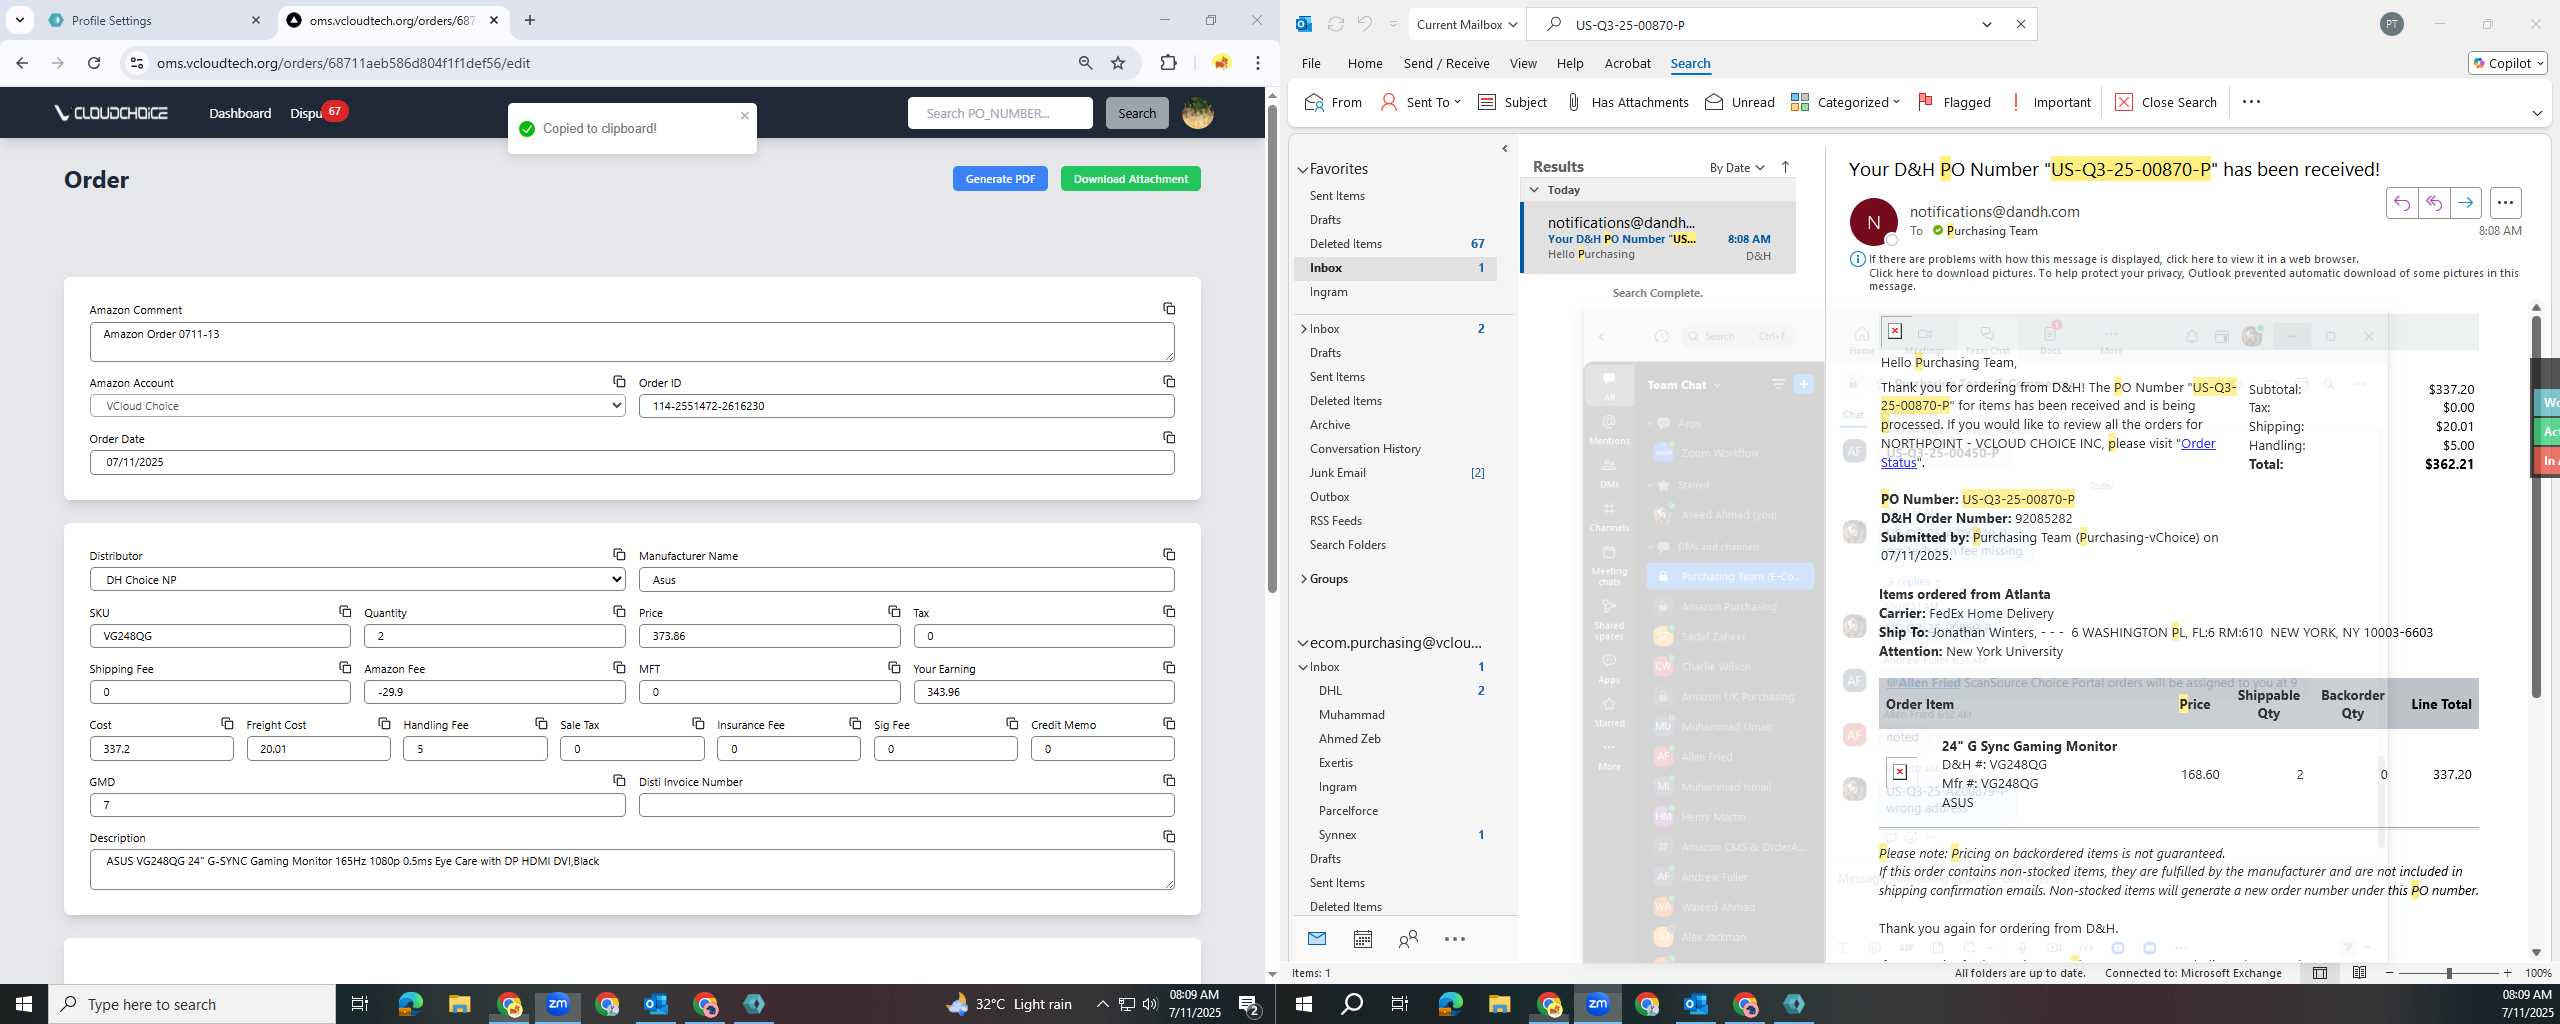Screen dimensions: 2560x1024
Task: Copy the Manufacturer Name value
Action: pyautogui.click(x=1168, y=555)
